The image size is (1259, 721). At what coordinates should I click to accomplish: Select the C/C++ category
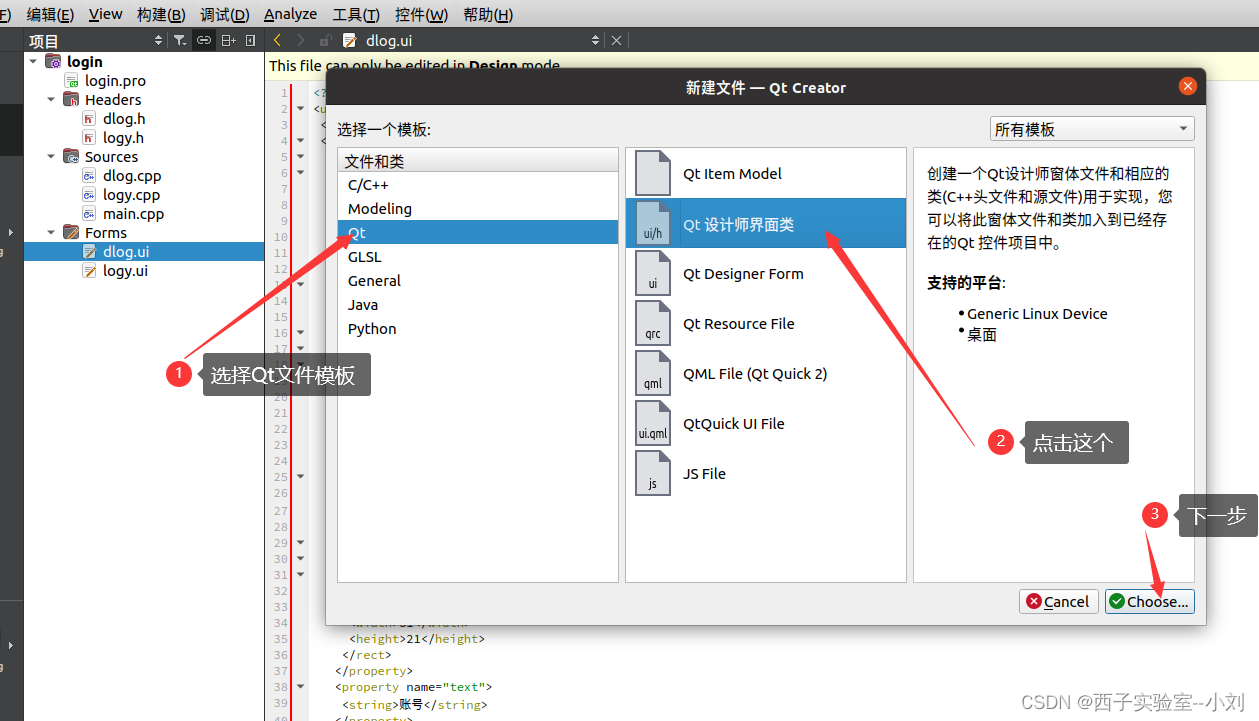(x=478, y=185)
